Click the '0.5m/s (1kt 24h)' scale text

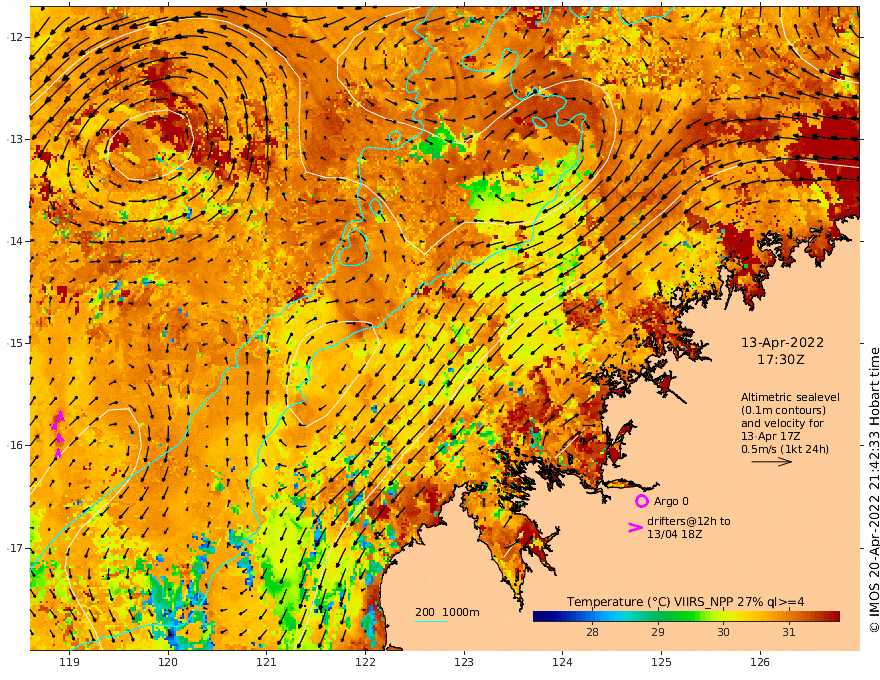point(785,449)
